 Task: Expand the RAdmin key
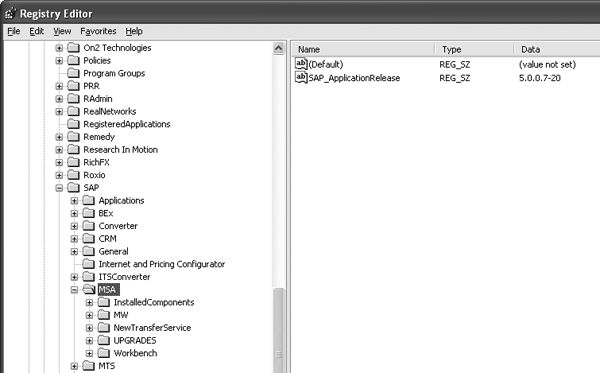click(59, 99)
